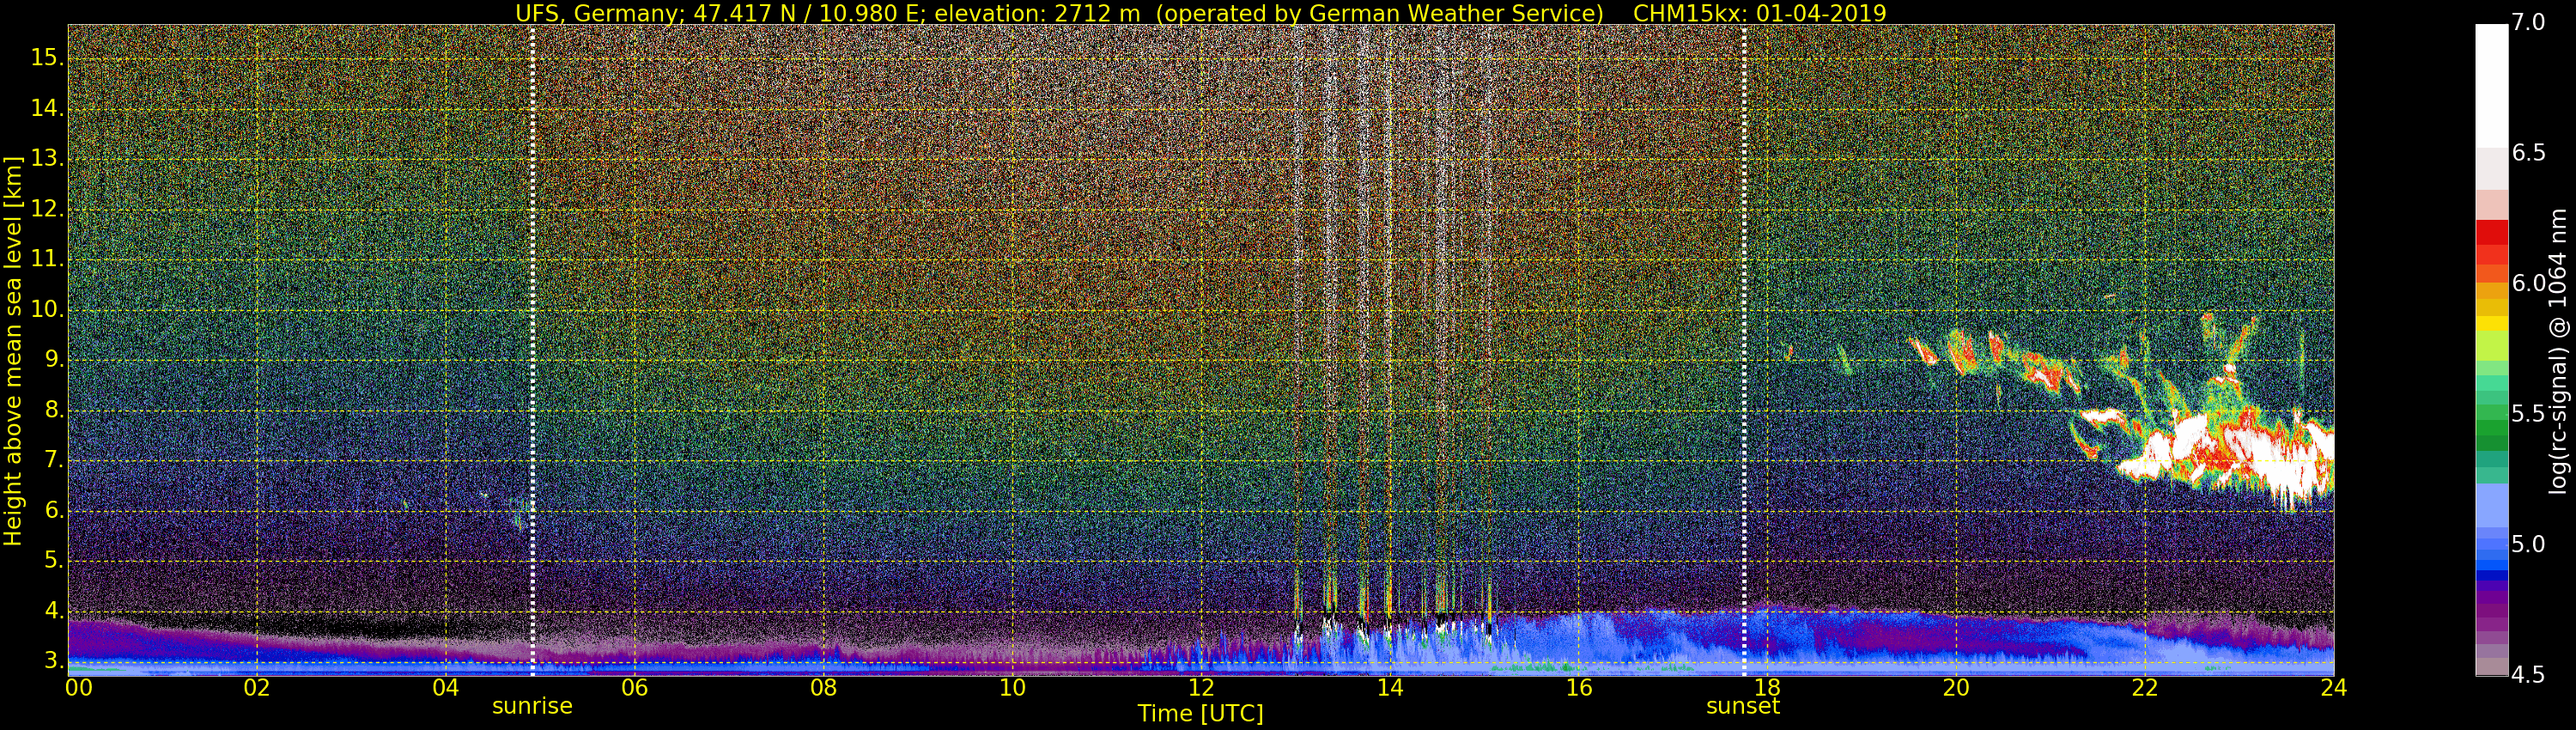
Task: Click the white top segment of the colorbar
Action: (x=2491, y=86)
